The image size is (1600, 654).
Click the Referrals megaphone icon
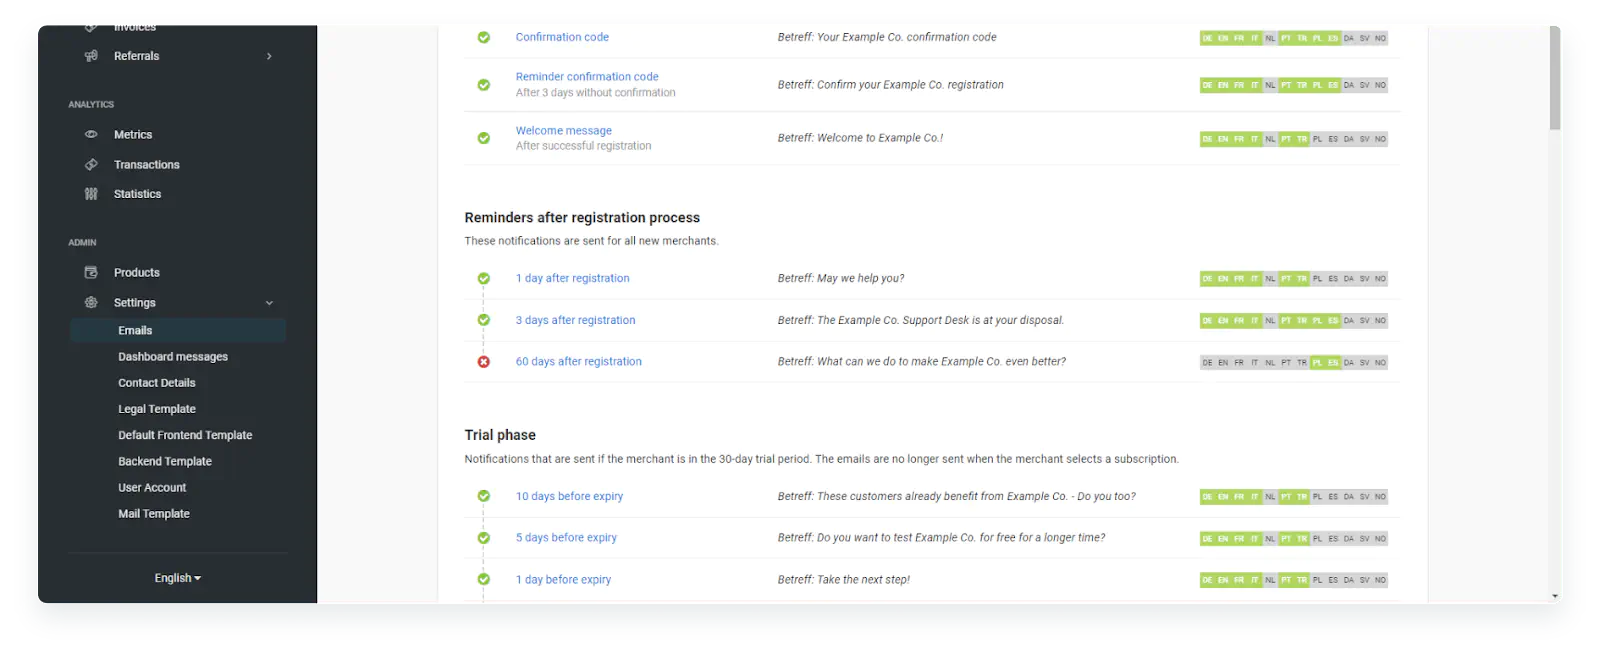point(91,56)
